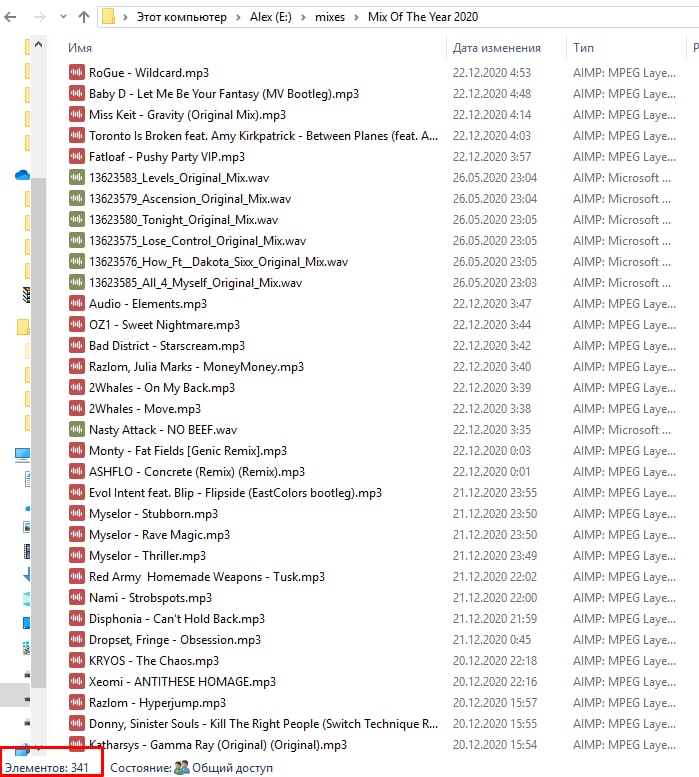Click the Состояние: Общий доступ status text
The width and height of the screenshot is (699, 777).
point(191,768)
